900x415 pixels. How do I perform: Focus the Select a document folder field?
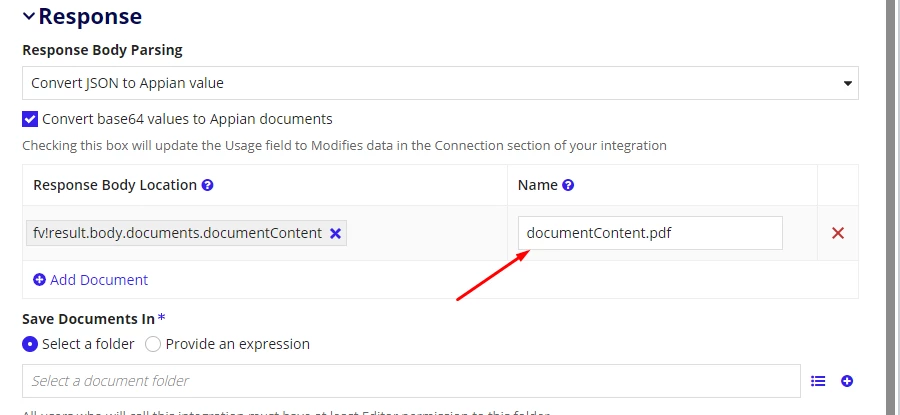411,381
